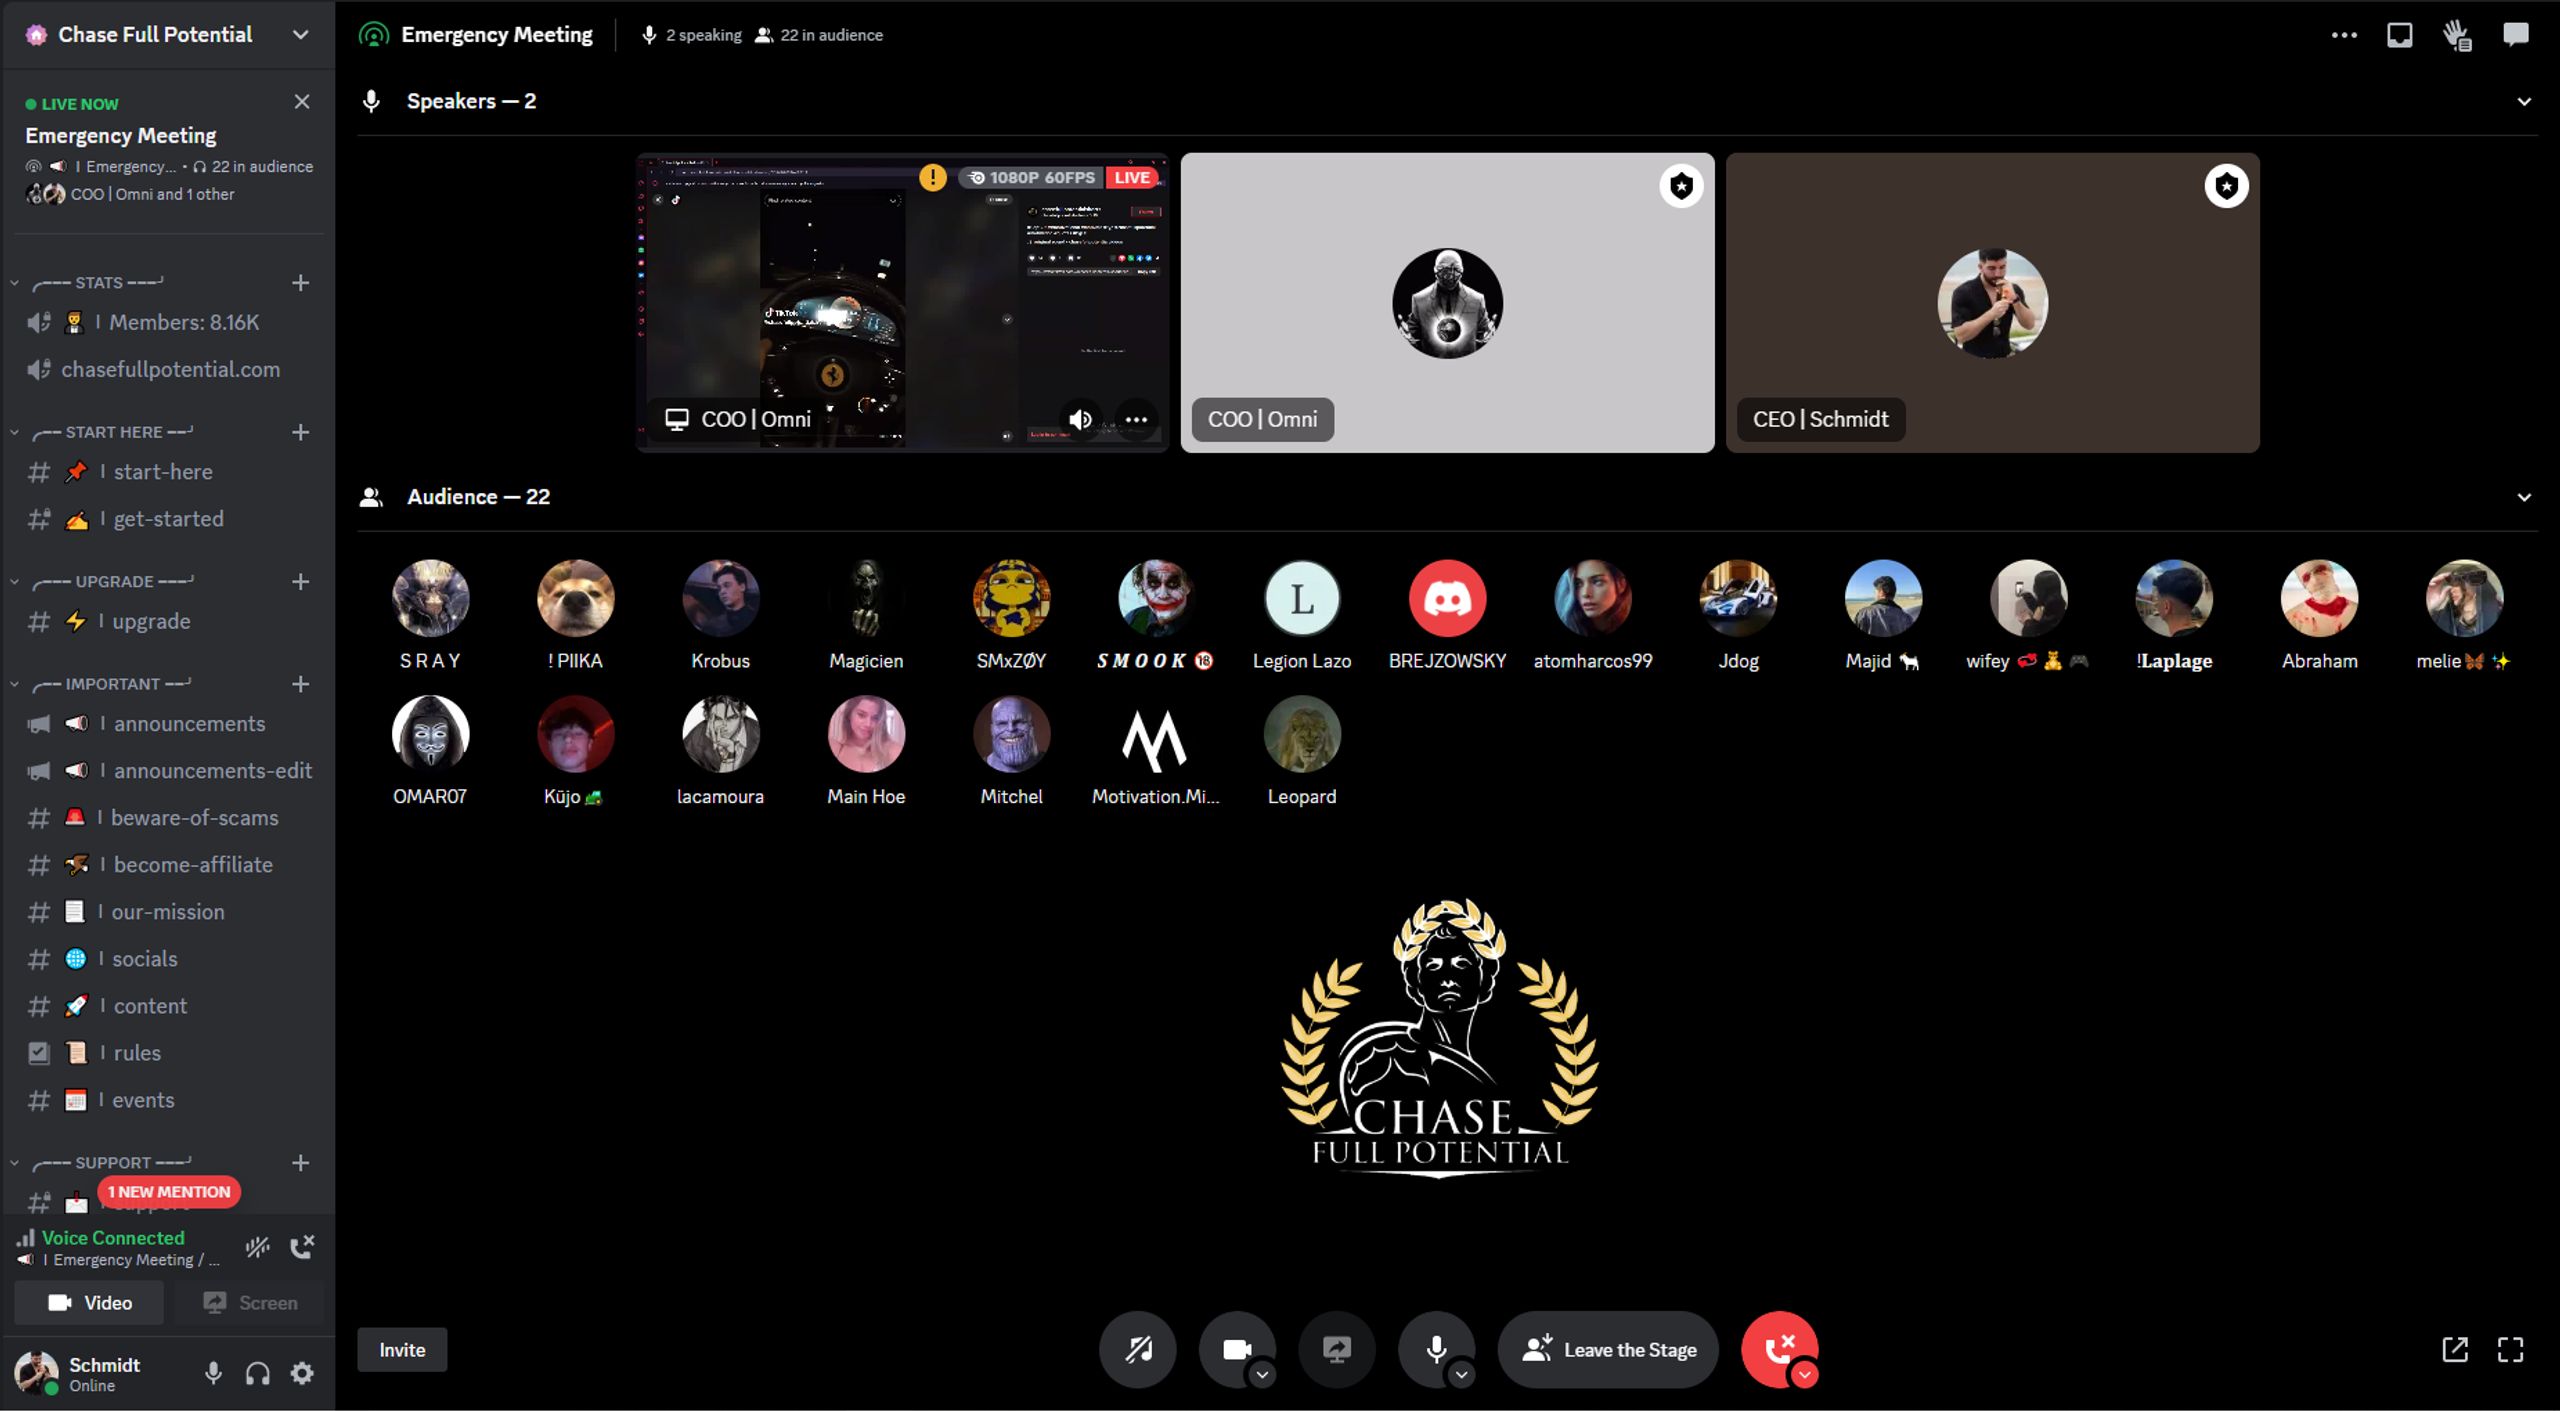Share your screen from stage controls

[x=1337, y=1350]
